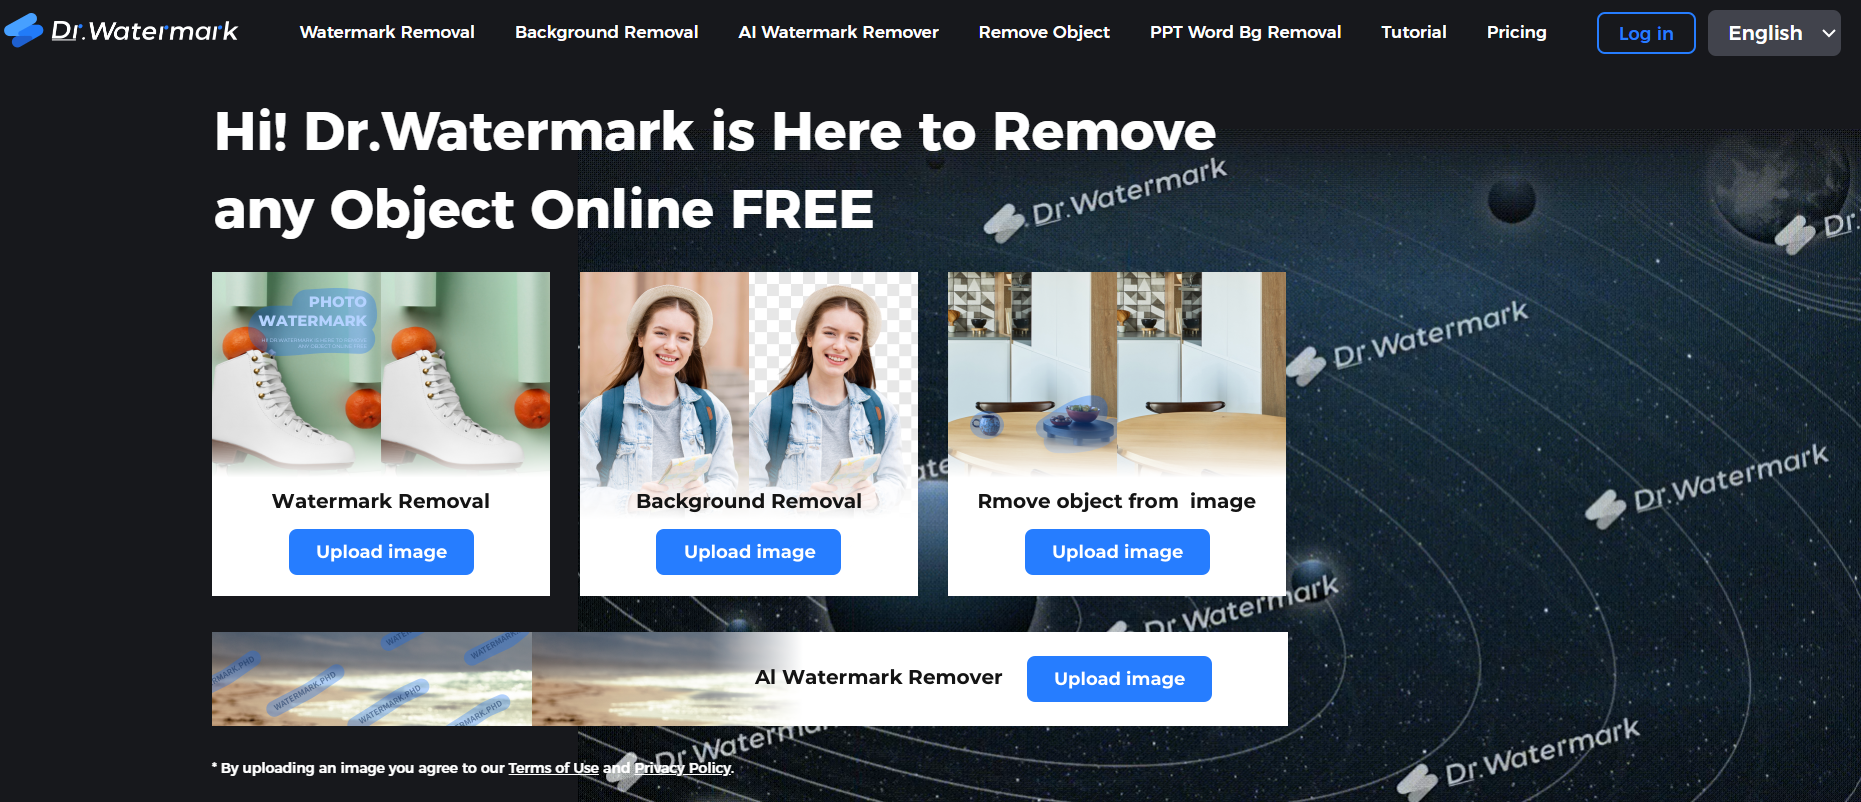Screen dimensions: 1861x802
Task: Upload image for object removal
Action: point(1117,552)
